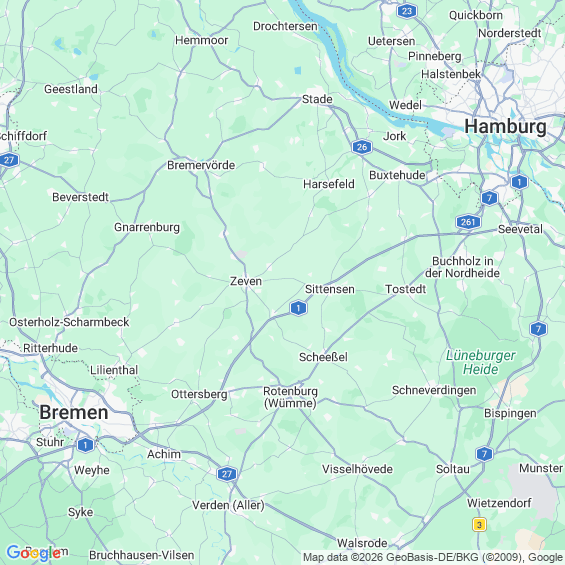
Task: Select the Bremen city label
Action: (74, 412)
